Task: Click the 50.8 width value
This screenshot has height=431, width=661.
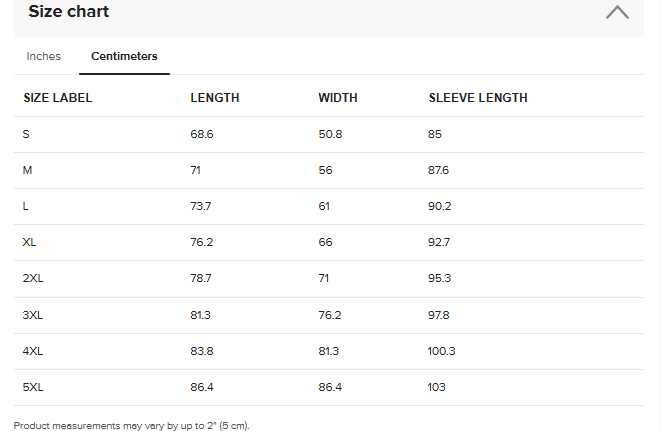Action: 330,134
